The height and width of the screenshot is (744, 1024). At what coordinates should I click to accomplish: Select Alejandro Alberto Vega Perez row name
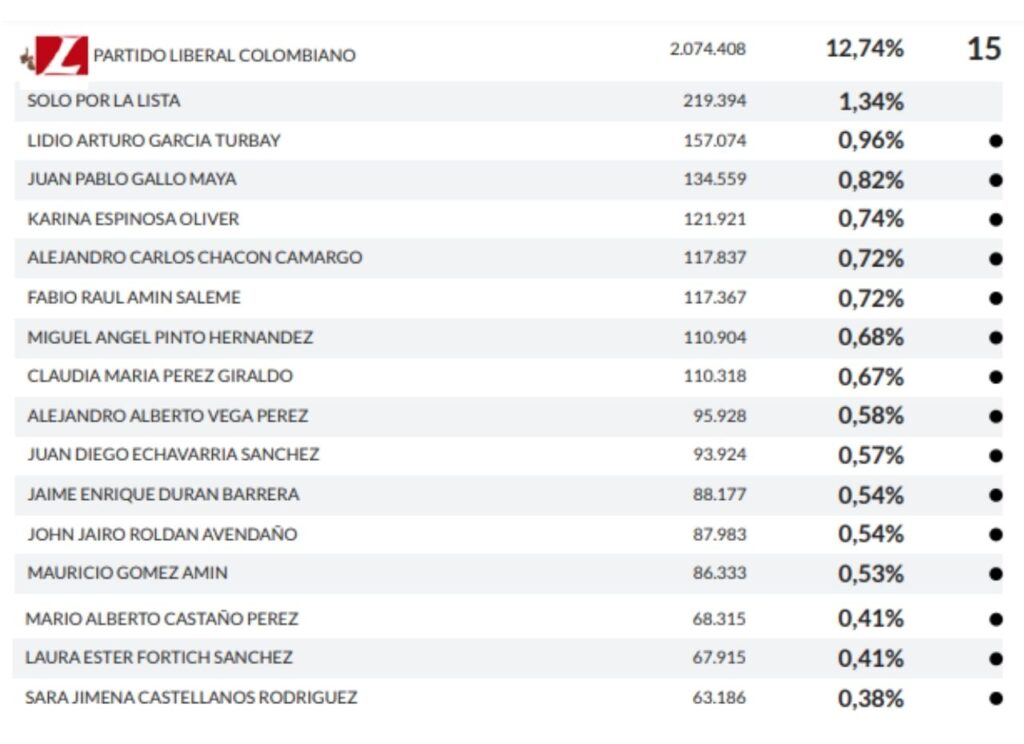tap(168, 416)
